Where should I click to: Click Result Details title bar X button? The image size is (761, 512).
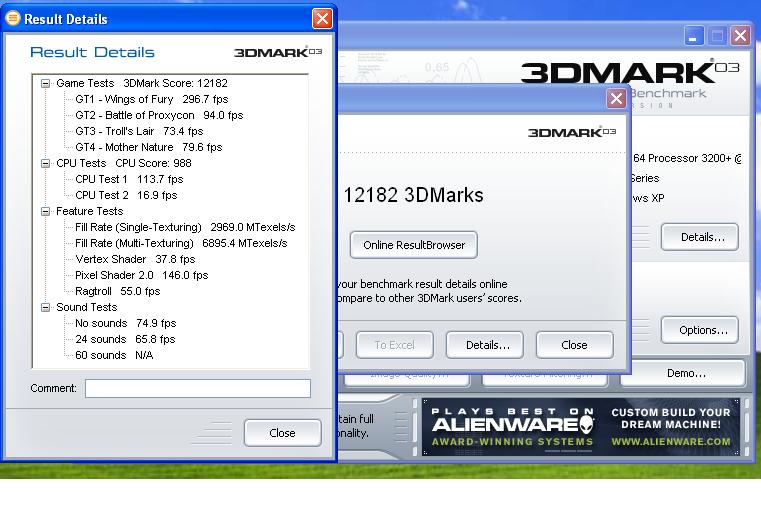pyautogui.click(x=322, y=19)
